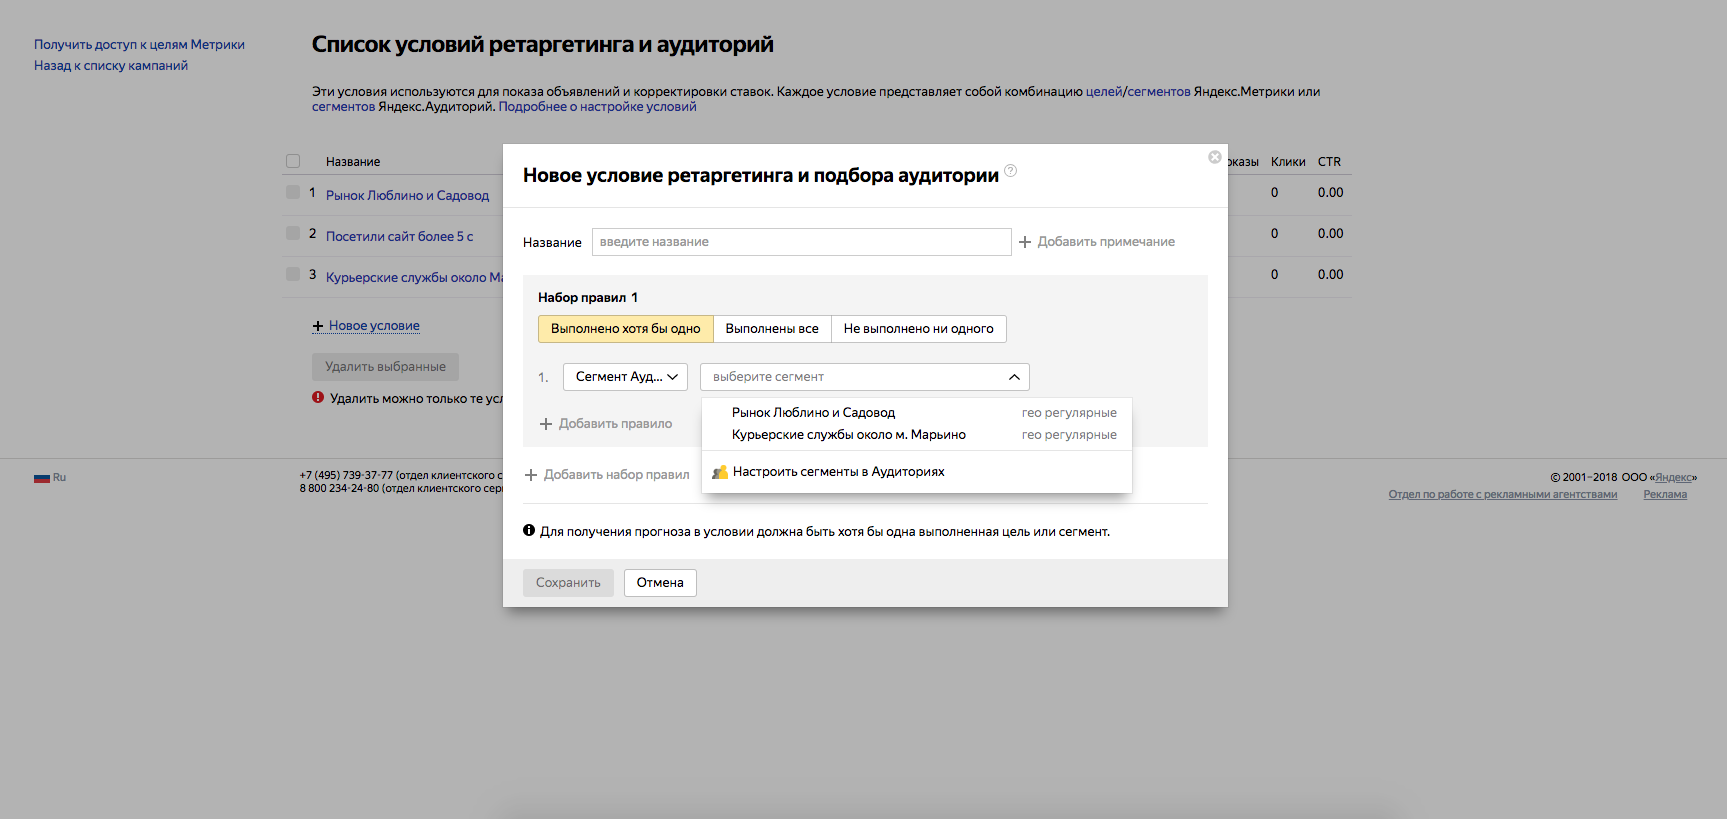Viewport: 1727px width, 819px height.
Task: Check the box for Рынок Люблино и Садовод row
Action: [293, 192]
